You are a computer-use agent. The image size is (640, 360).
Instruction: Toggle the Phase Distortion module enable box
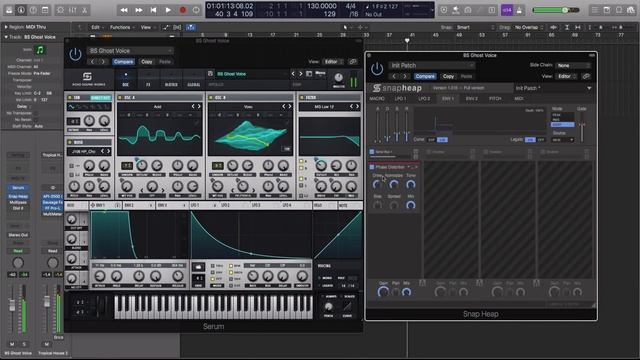click(x=372, y=167)
